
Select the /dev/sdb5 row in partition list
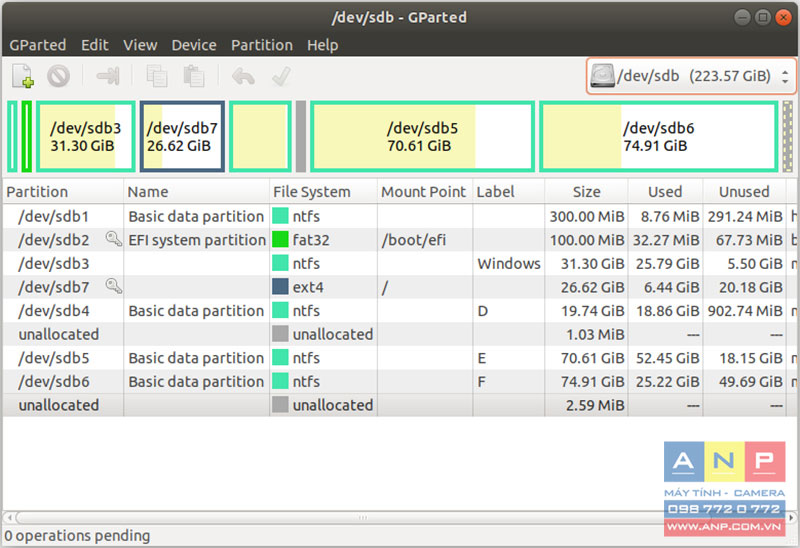coord(400,358)
